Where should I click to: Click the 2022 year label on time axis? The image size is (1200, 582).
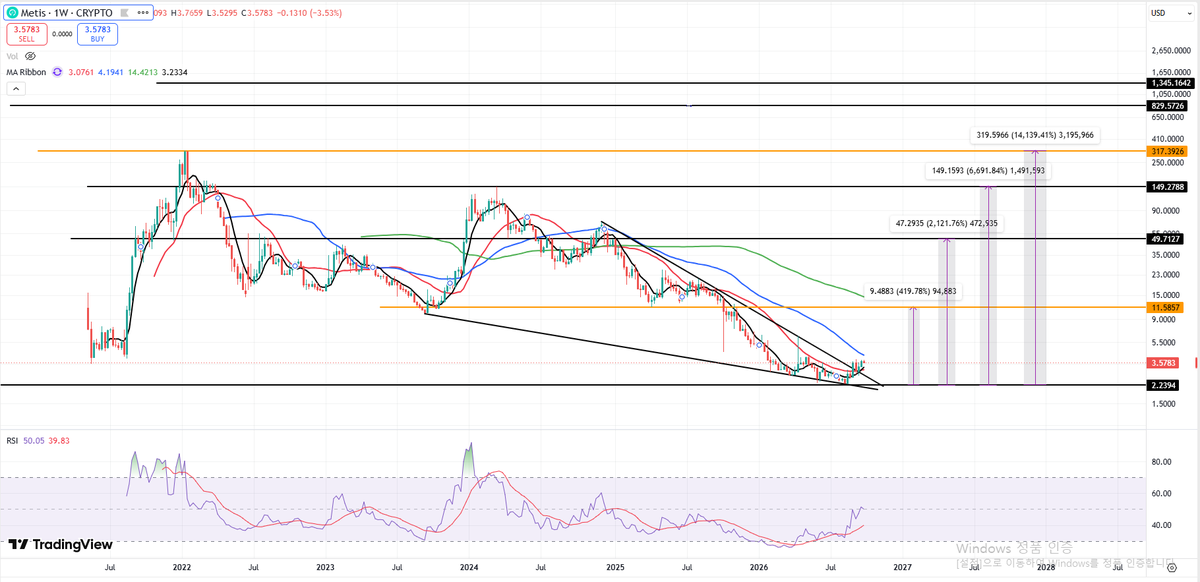pos(181,566)
